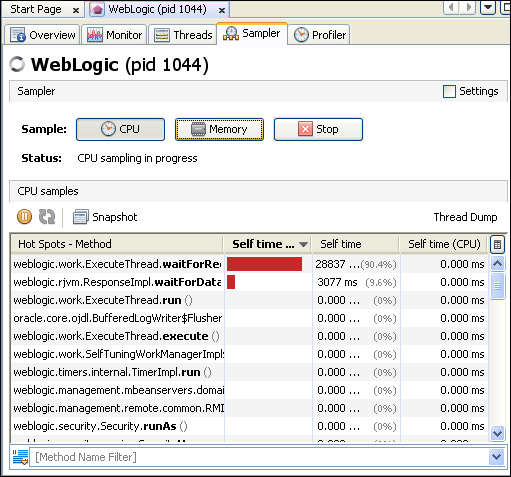
Task: Select weblogic.management.mbeanservers row
Action: (x=250, y=390)
